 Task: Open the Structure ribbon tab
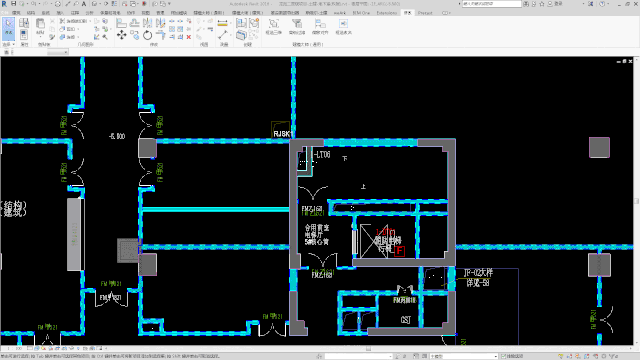[31, 13]
